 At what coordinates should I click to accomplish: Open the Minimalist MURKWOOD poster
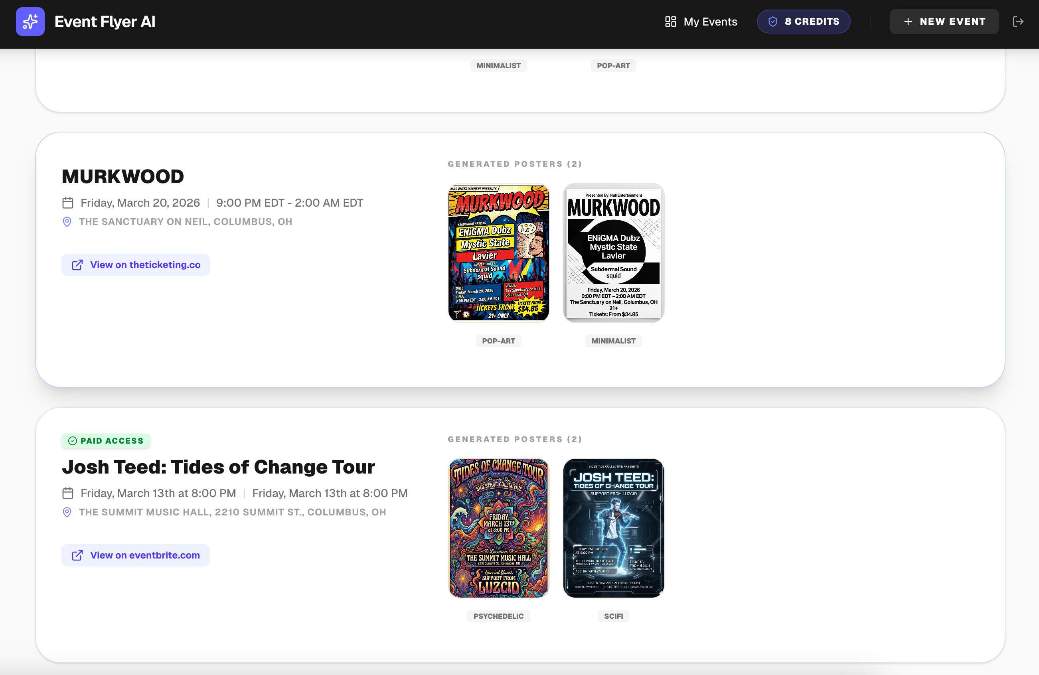pyautogui.click(x=613, y=252)
